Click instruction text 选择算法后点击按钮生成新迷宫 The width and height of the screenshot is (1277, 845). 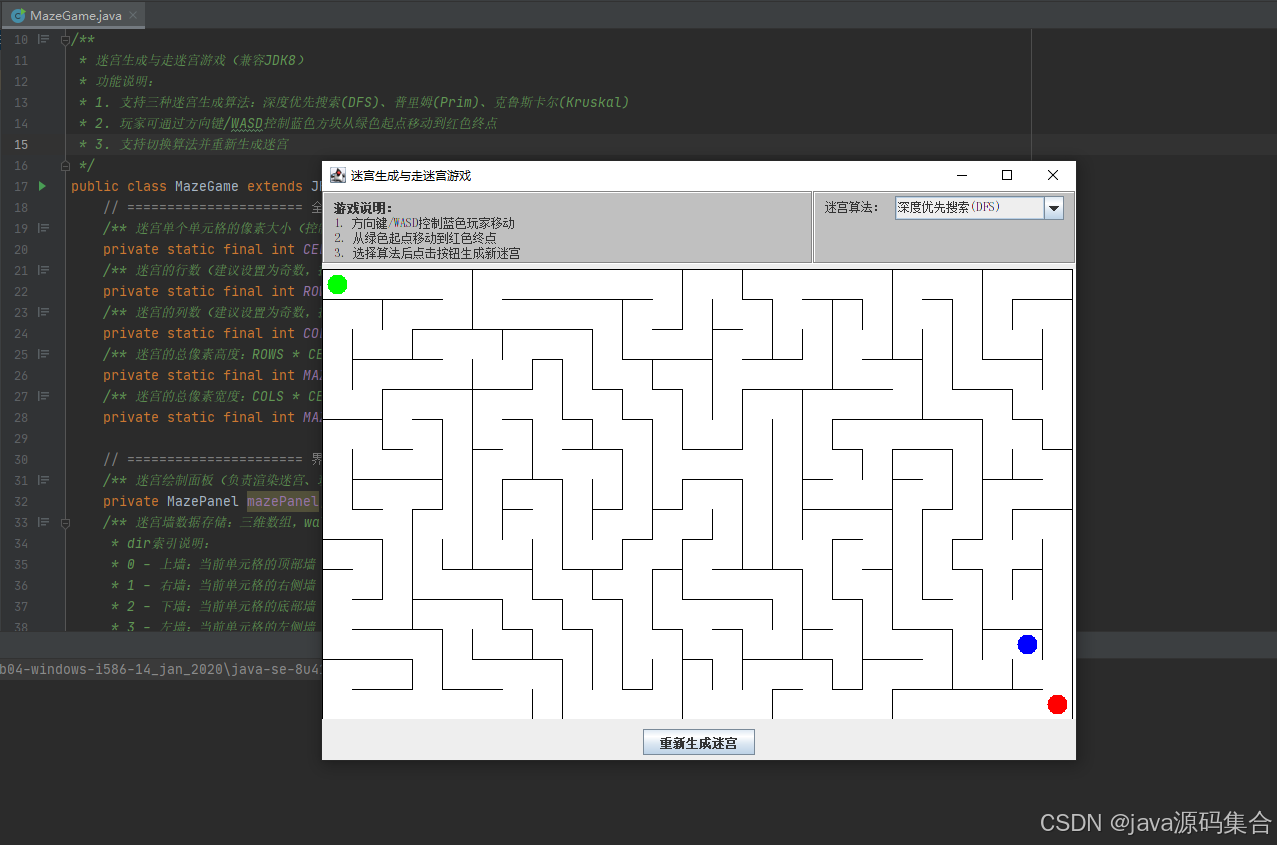point(436,253)
